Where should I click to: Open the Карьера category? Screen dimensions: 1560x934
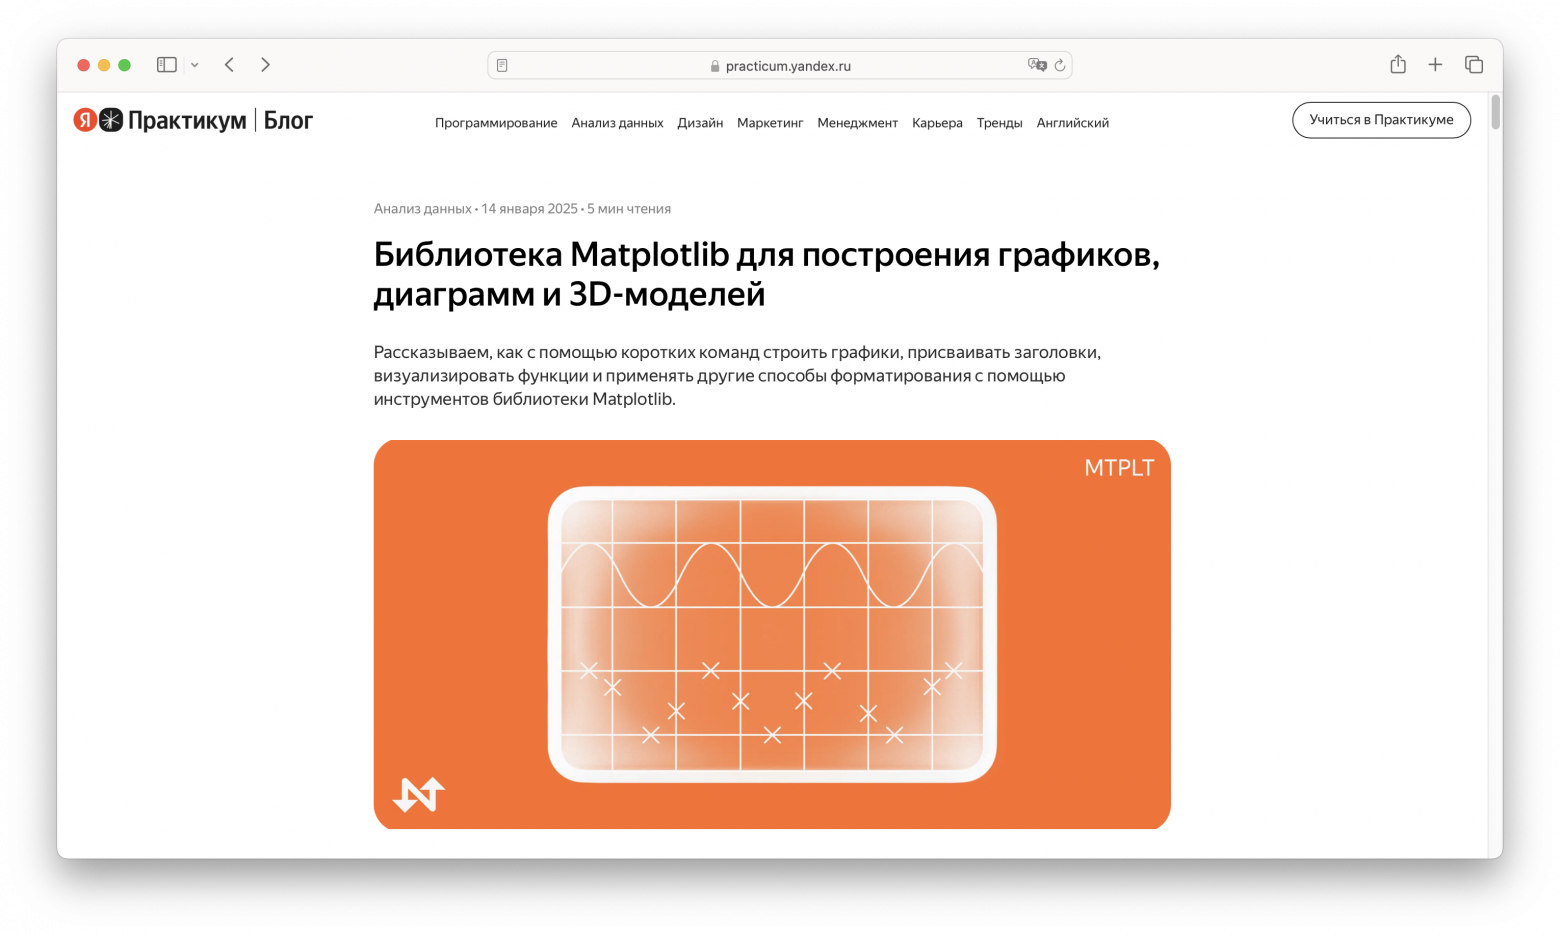937,123
